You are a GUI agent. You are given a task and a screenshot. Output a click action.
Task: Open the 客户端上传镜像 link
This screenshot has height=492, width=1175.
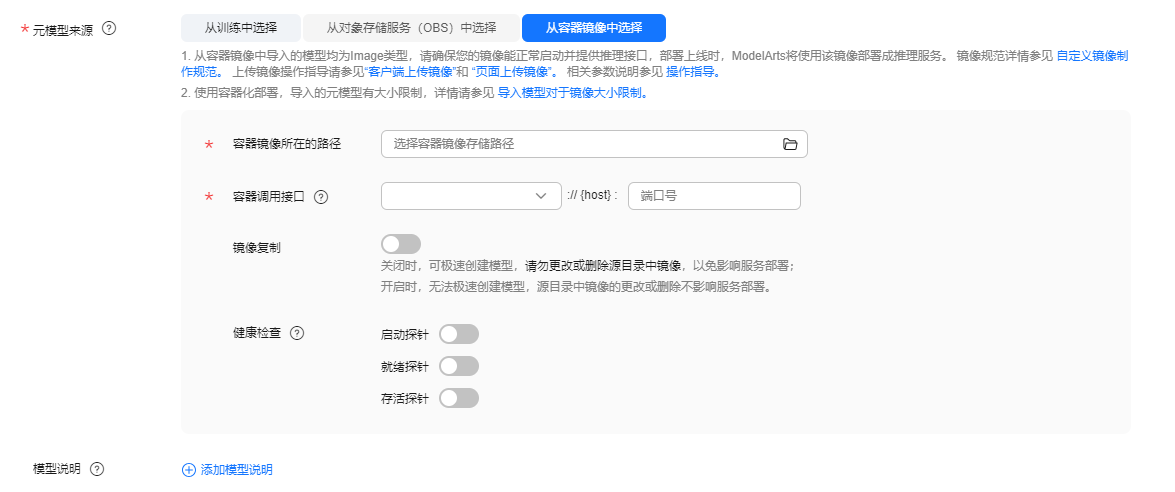[410, 72]
